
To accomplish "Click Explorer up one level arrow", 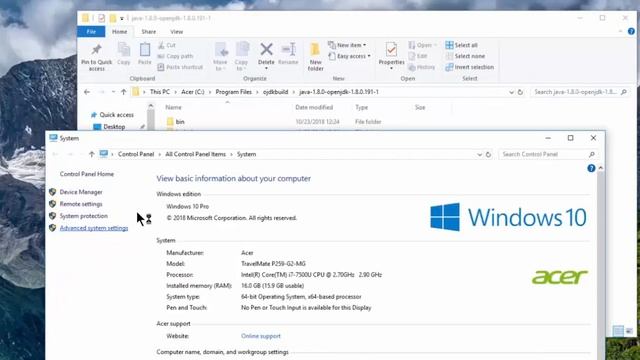I will (124, 92).
